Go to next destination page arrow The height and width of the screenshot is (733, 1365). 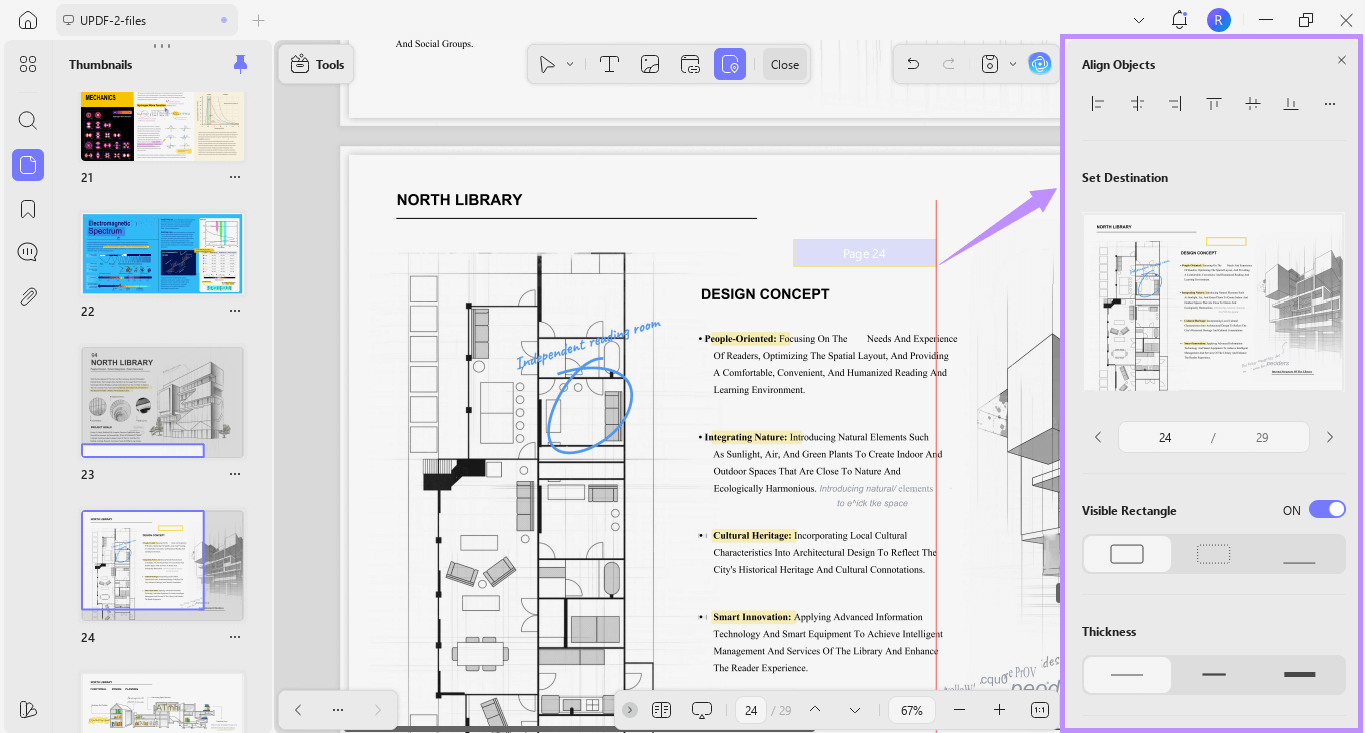click(1329, 437)
